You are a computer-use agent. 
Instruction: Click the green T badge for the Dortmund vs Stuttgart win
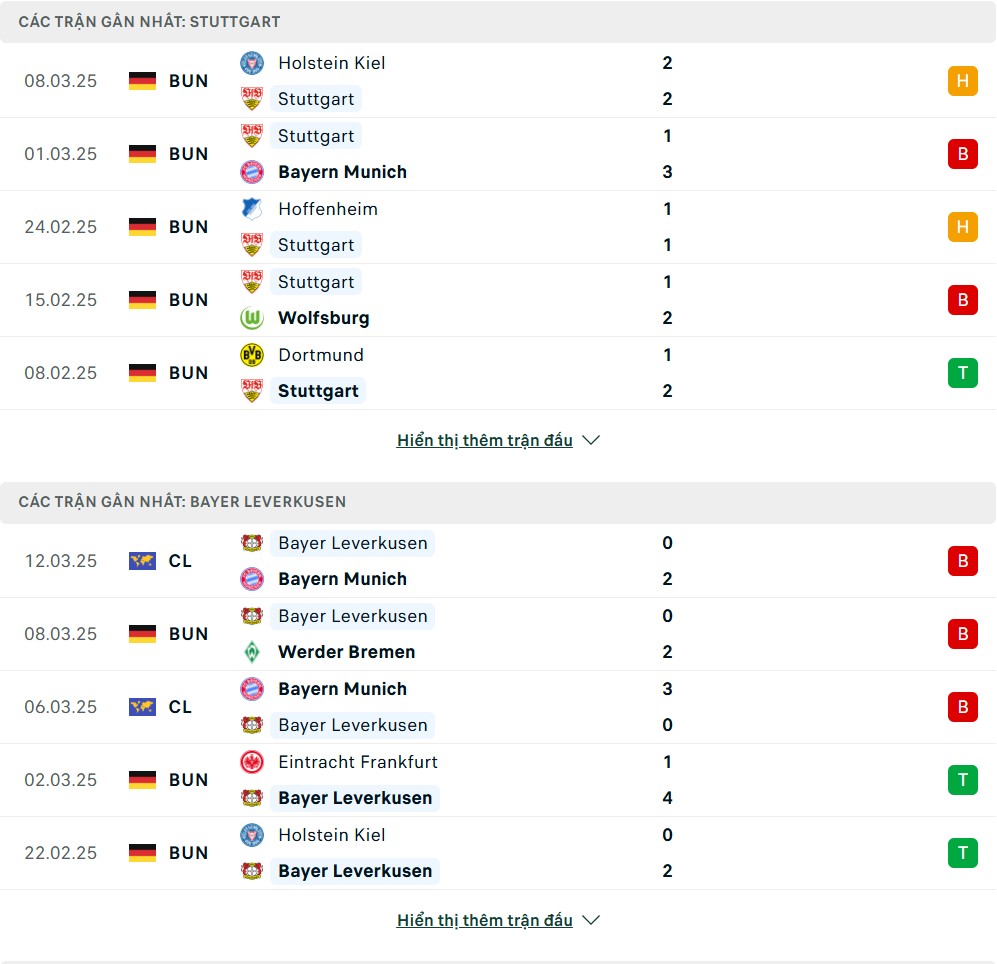(963, 373)
